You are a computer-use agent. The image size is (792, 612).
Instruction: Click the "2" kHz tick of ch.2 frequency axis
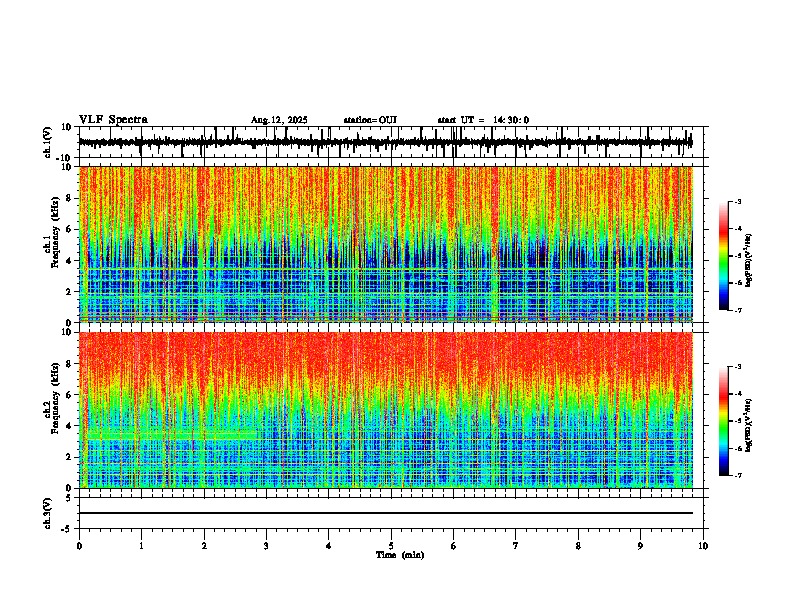point(69,457)
